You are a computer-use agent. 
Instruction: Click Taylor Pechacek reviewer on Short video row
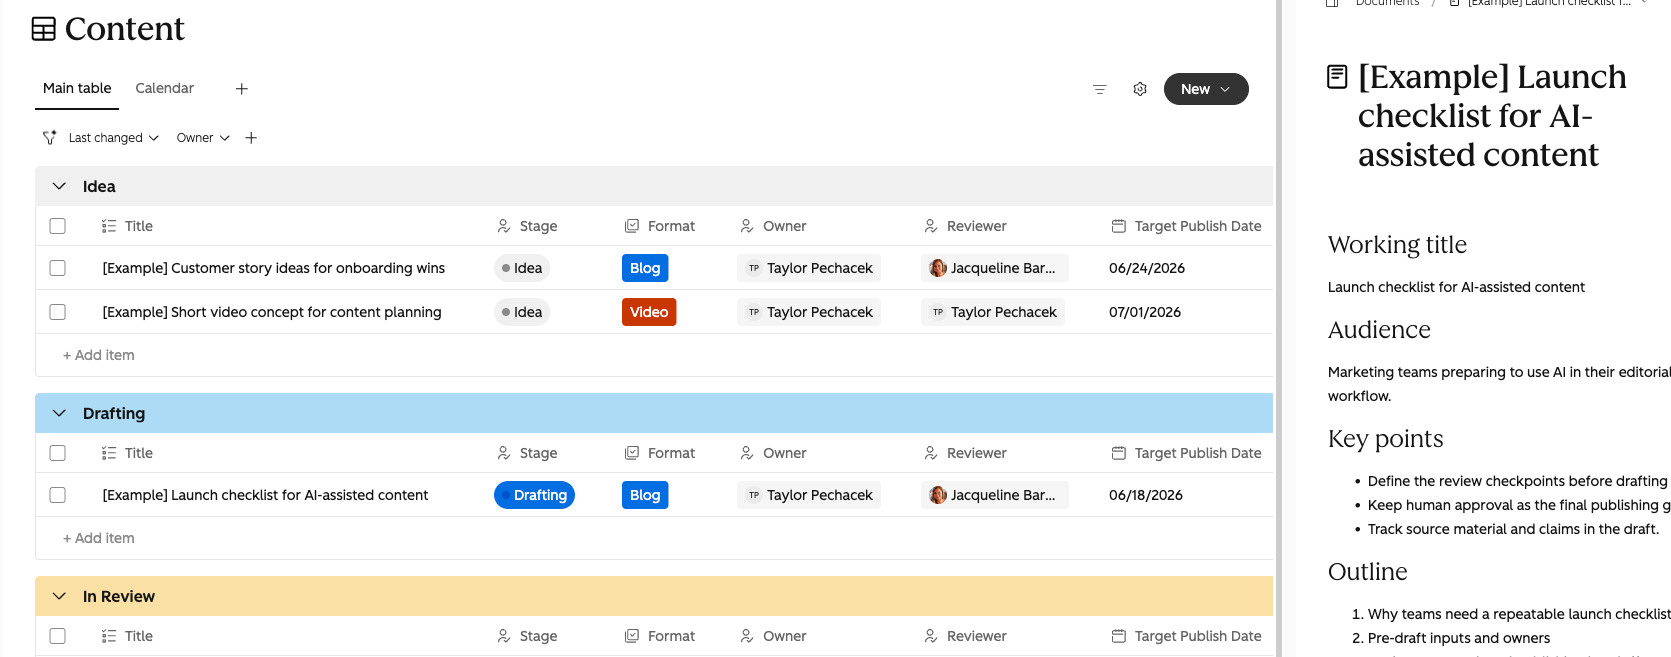993,312
